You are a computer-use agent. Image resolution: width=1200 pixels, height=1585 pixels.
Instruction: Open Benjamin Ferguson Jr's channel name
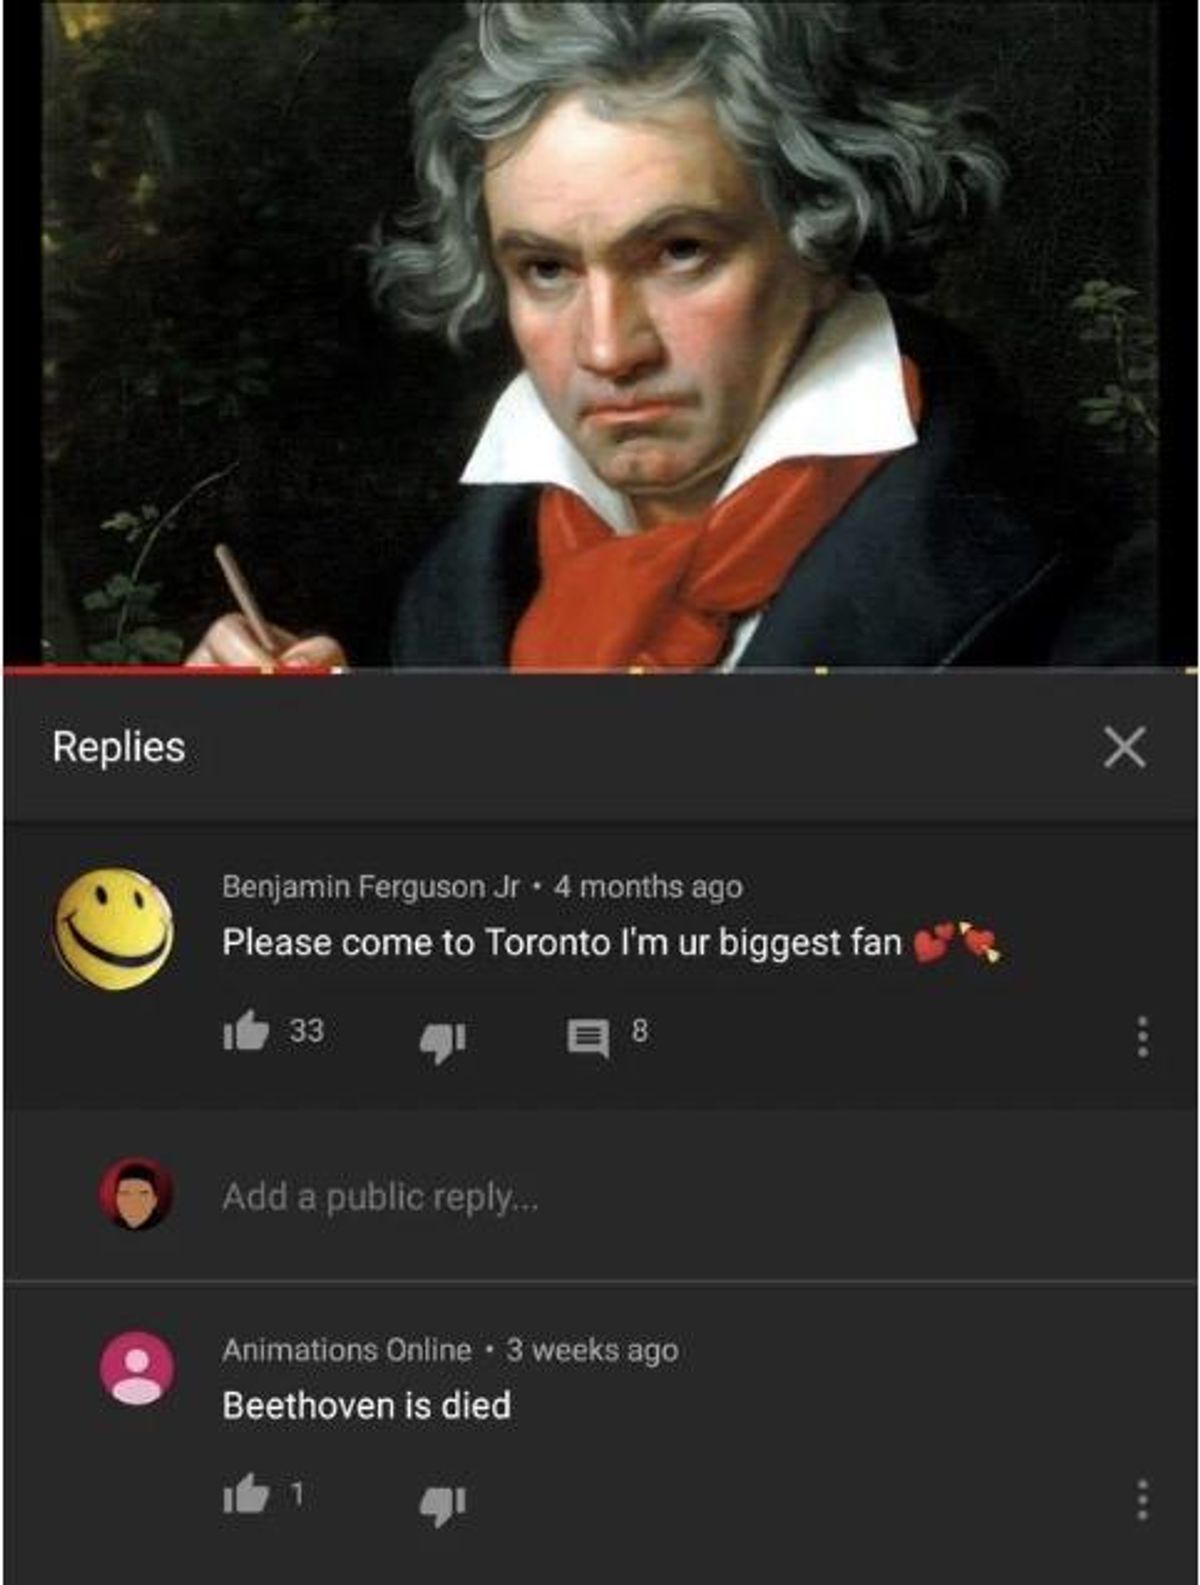click(x=371, y=887)
